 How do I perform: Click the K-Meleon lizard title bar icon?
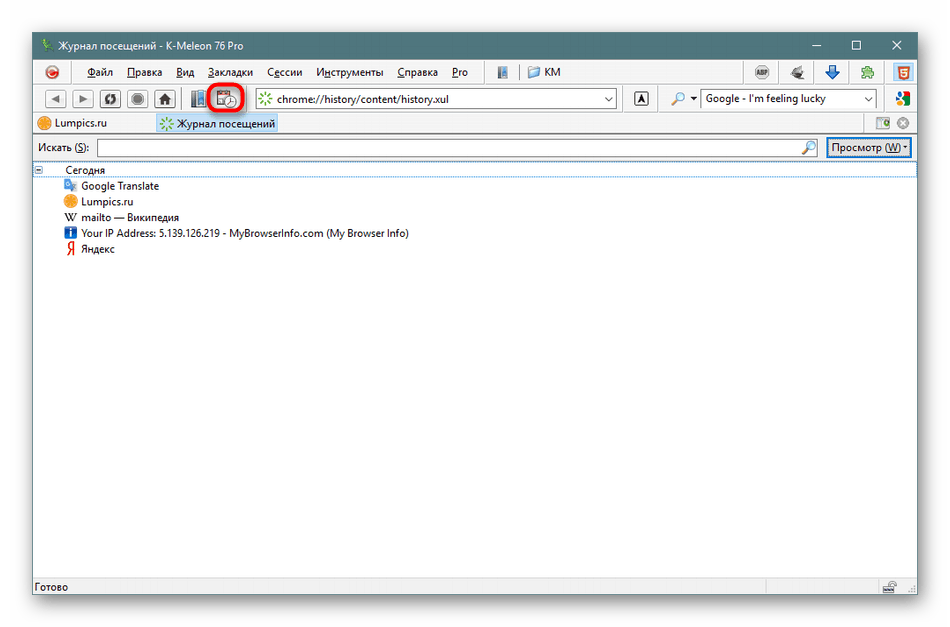47,45
